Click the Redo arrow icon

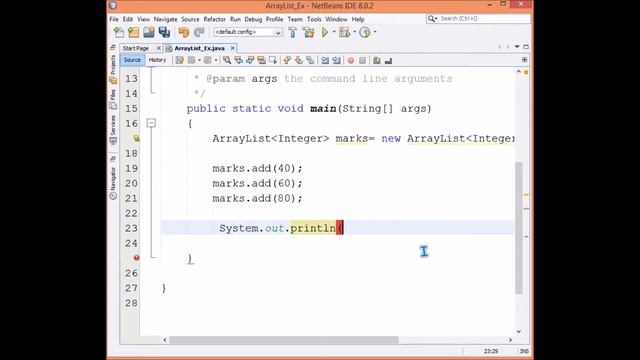click(199, 32)
